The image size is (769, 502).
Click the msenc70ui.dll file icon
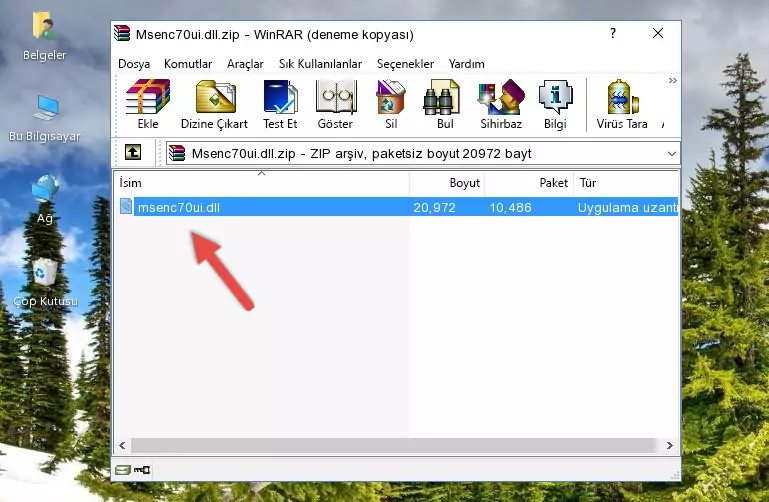[x=126, y=207]
